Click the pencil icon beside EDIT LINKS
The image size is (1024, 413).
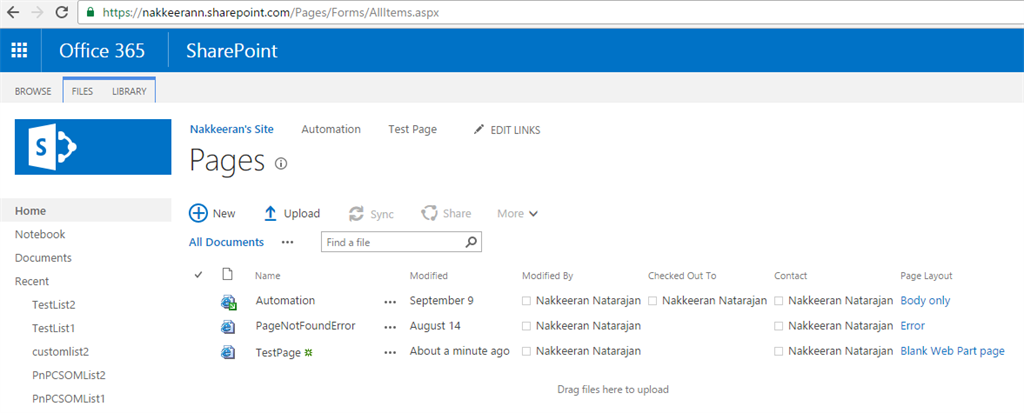click(479, 130)
